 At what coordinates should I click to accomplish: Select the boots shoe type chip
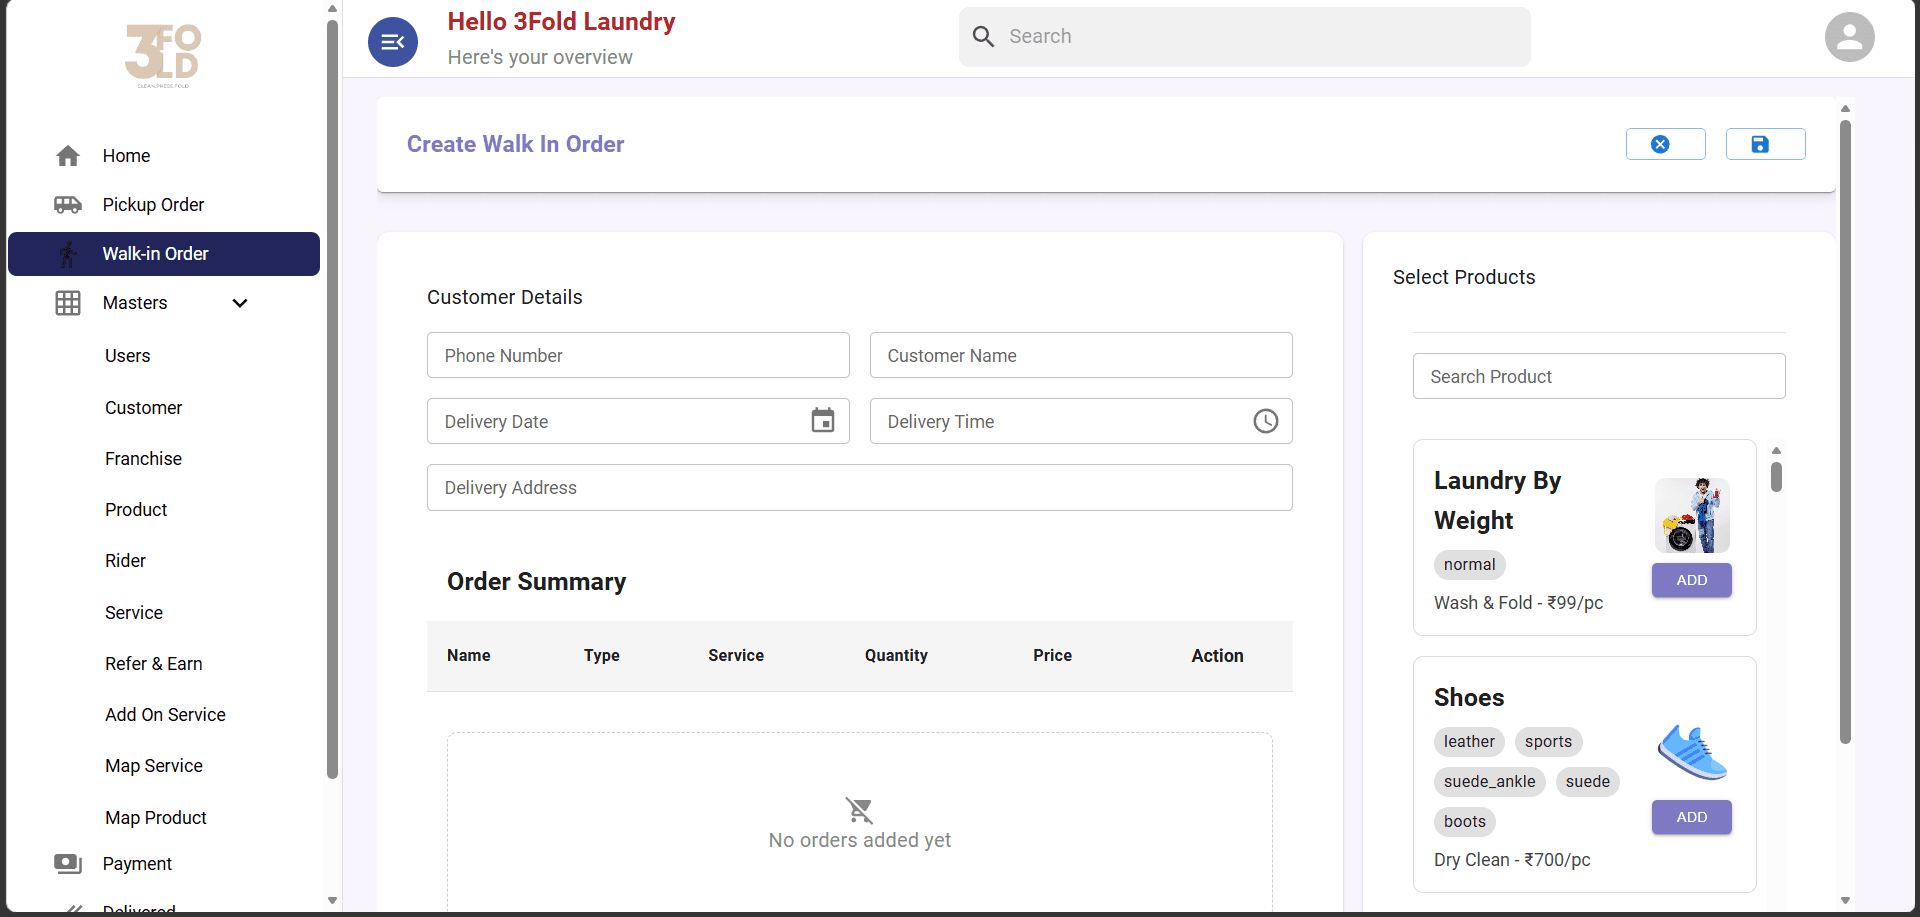[x=1464, y=822]
